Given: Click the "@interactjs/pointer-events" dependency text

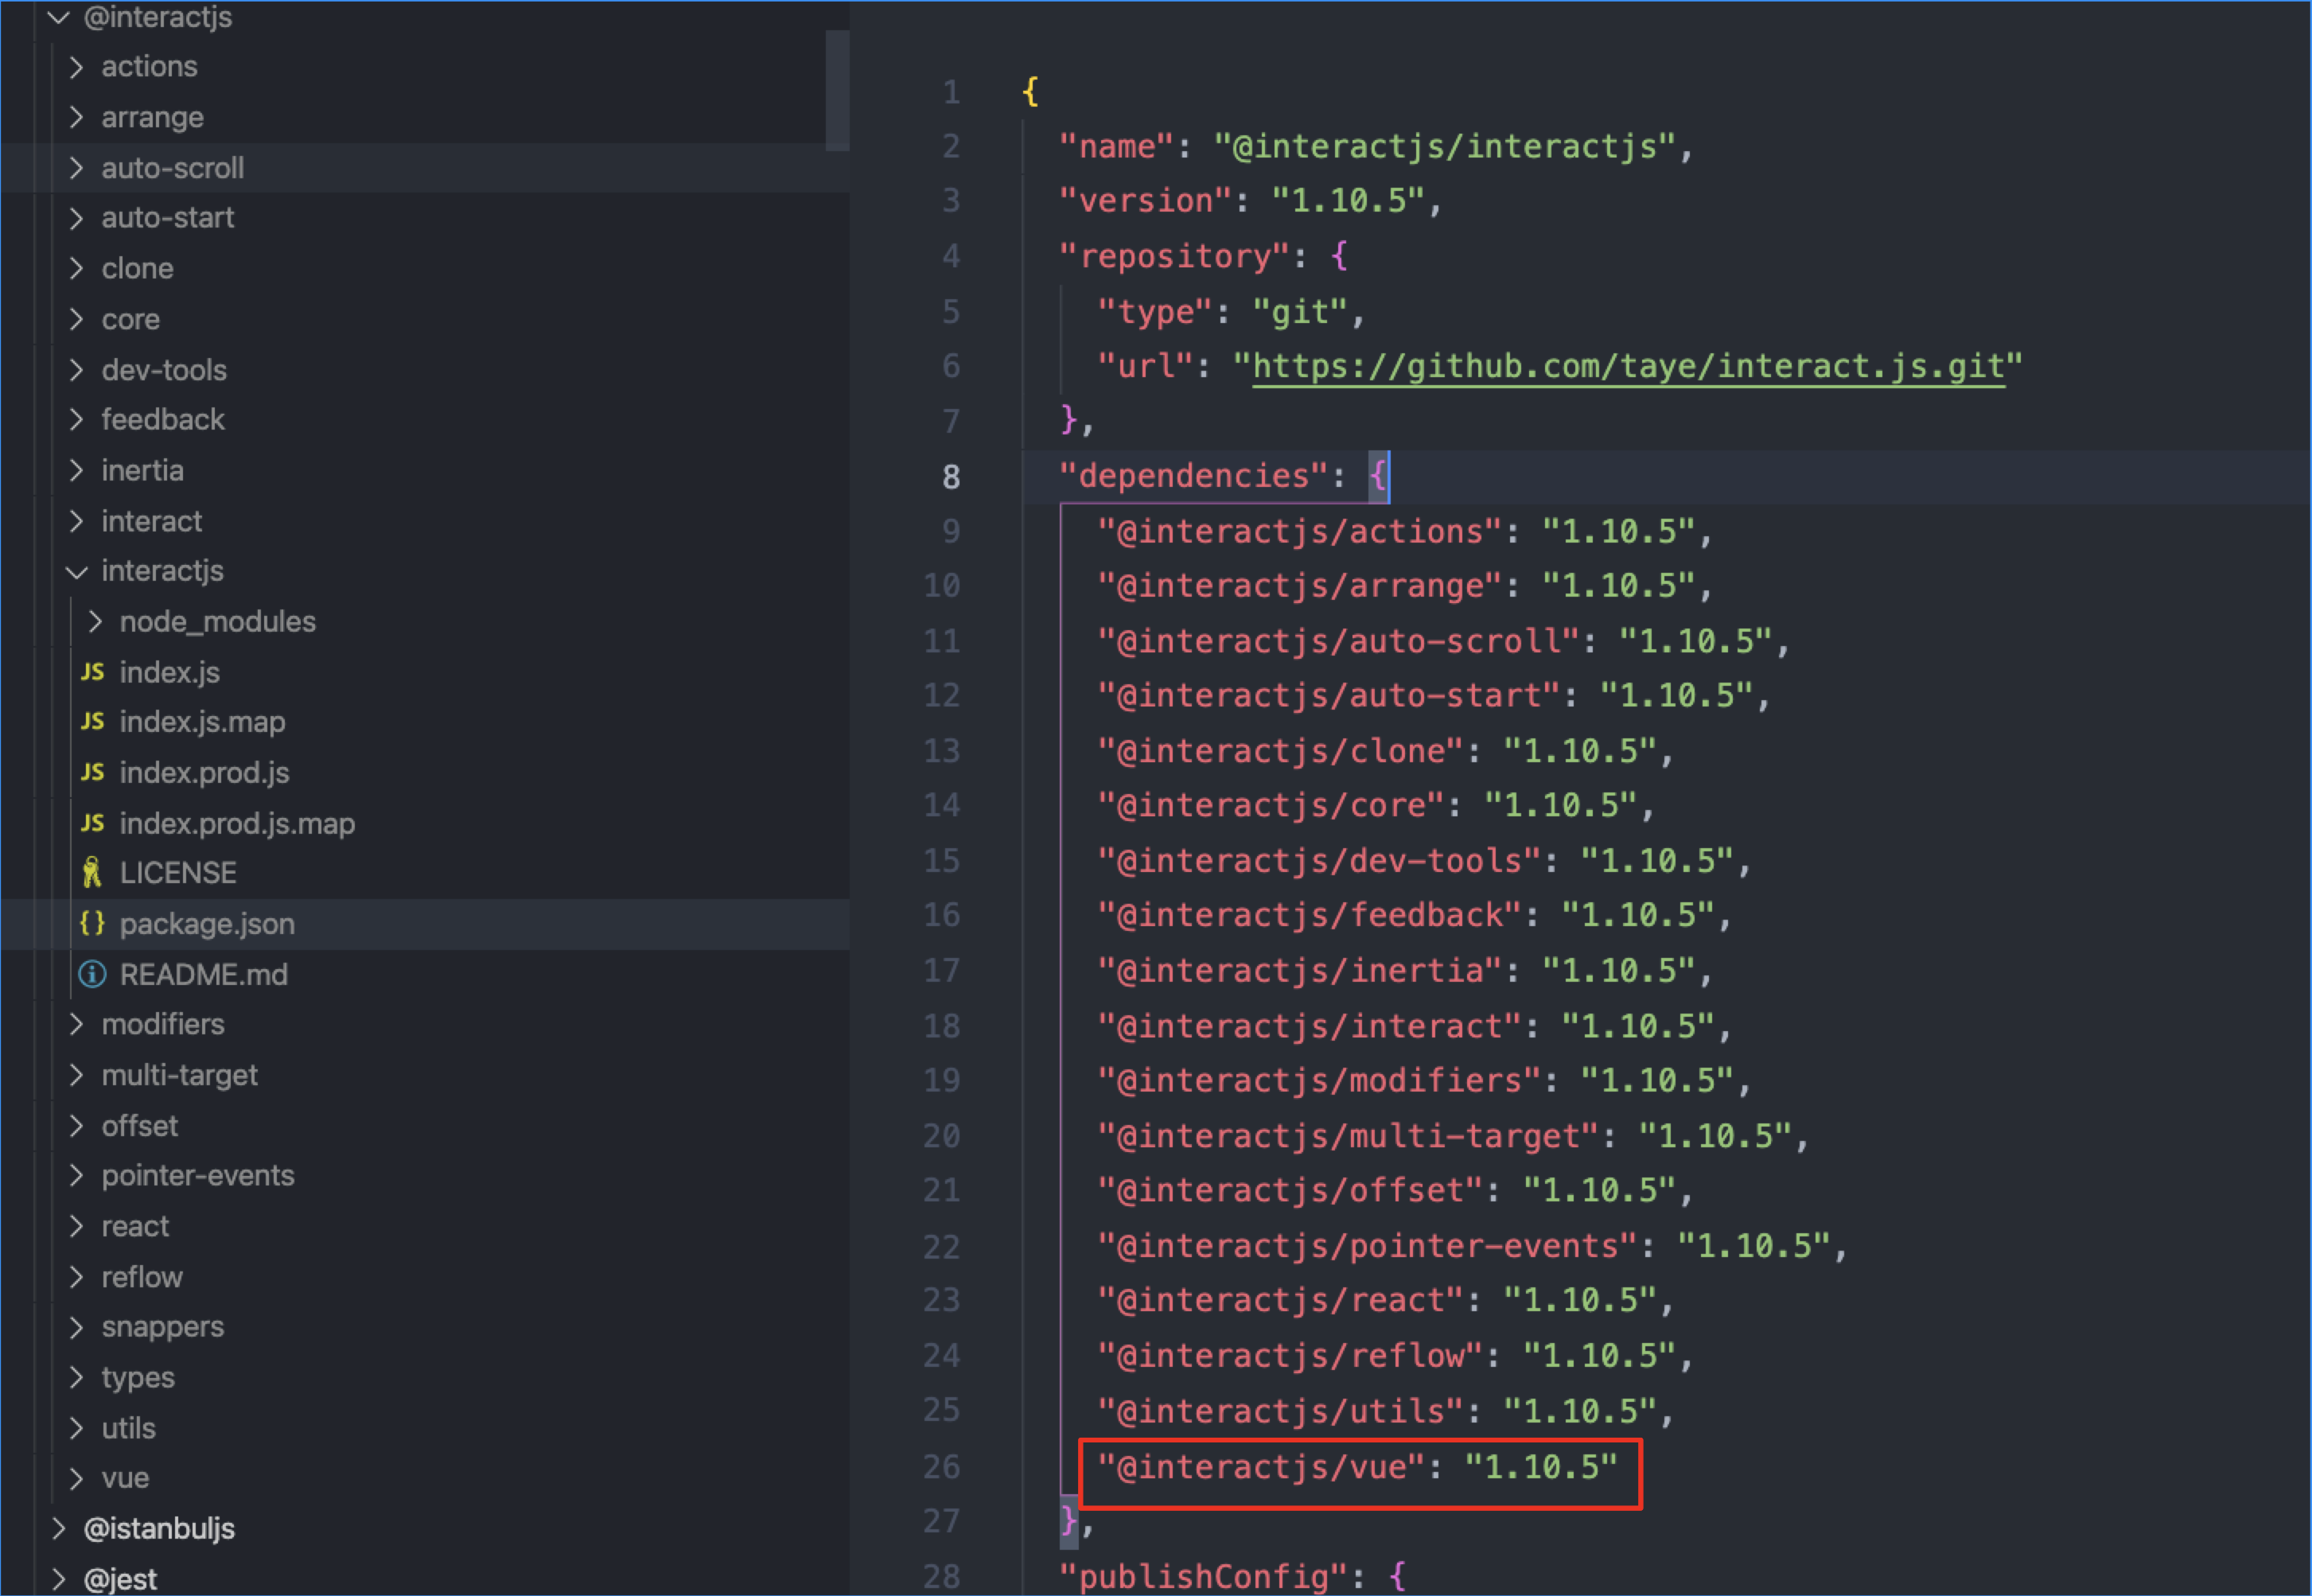Looking at the screenshot, I should click(1368, 1246).
